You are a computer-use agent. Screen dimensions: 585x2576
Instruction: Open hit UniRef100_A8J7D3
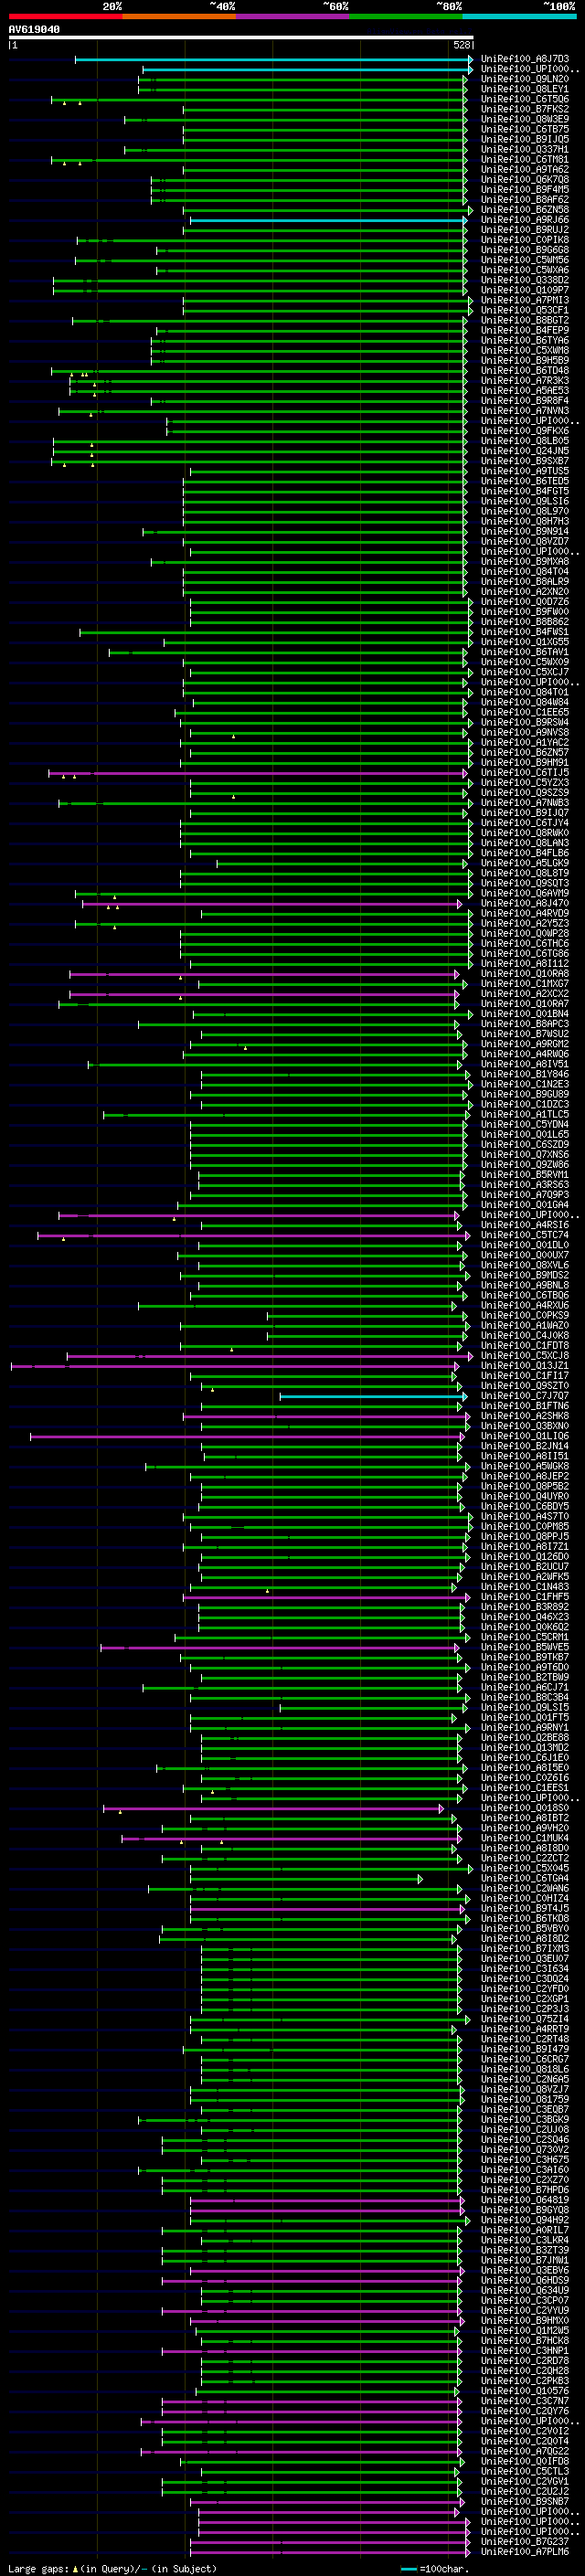[525, 59]
